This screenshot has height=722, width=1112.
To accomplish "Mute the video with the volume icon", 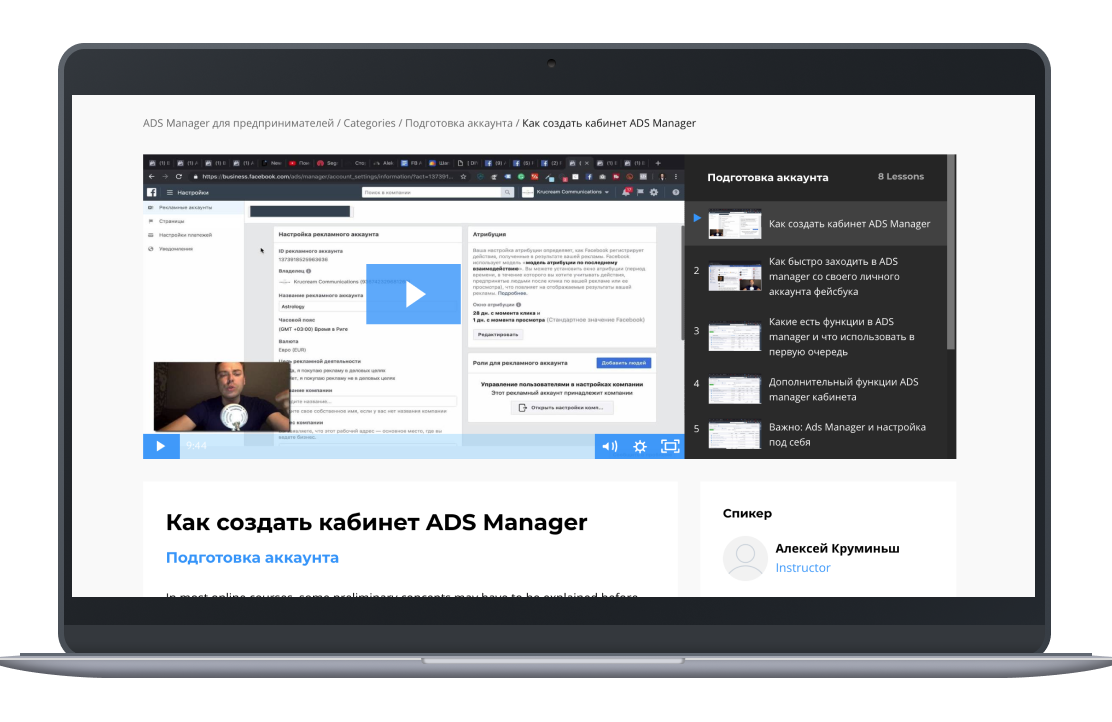I will [609, 446].
